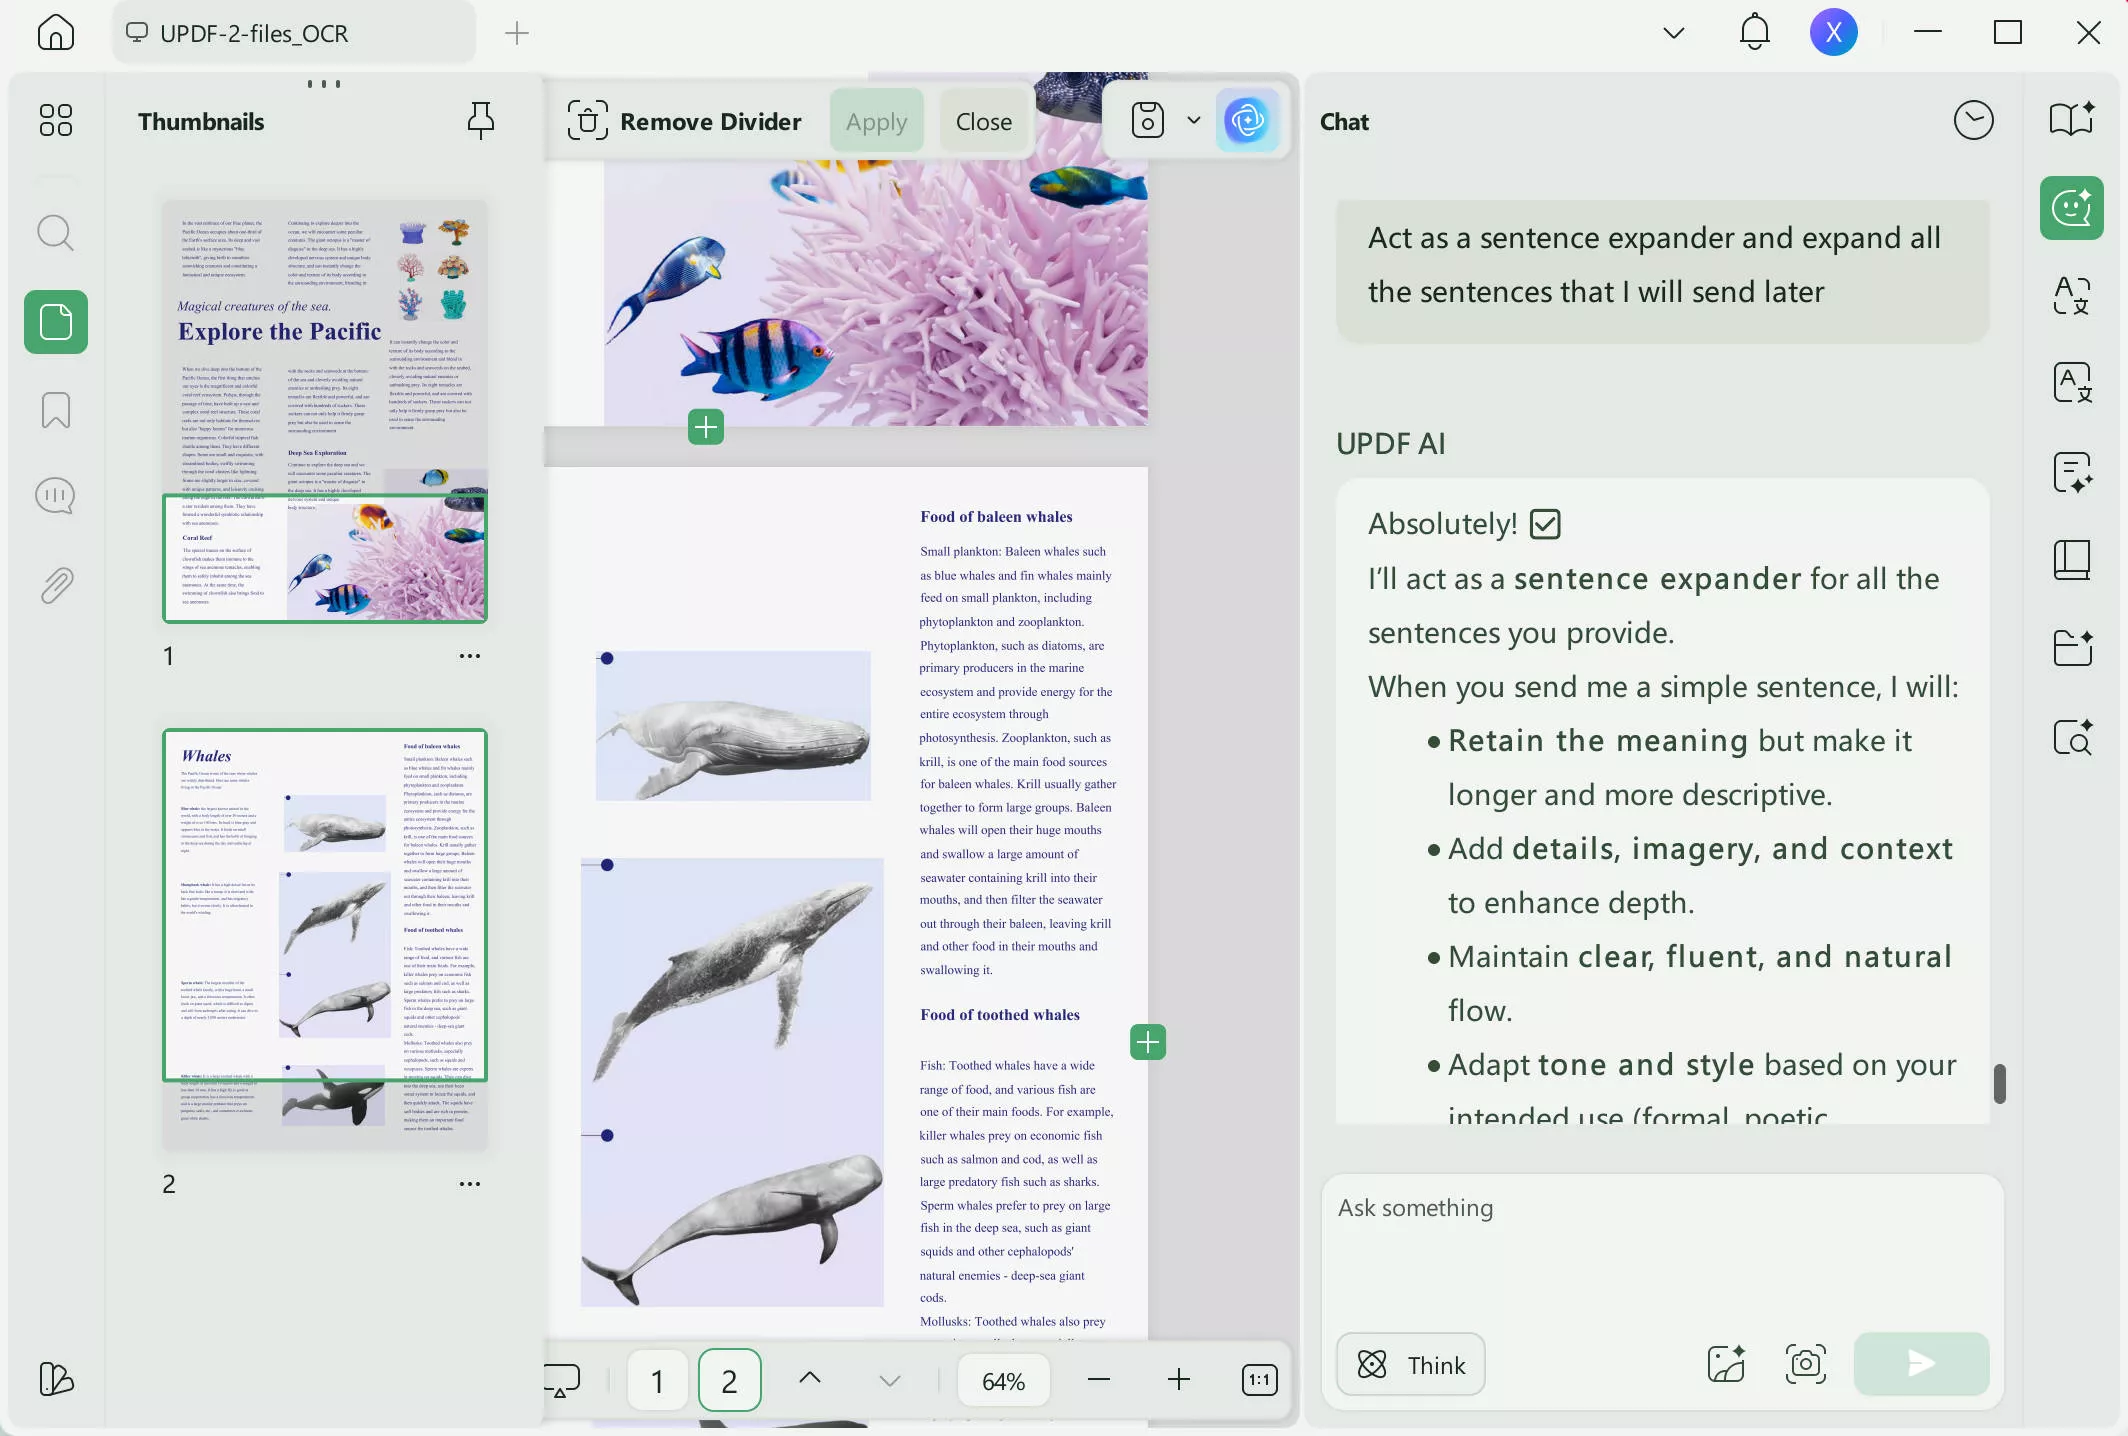Go to page 1 button
Image resolution: width=2128 pixels, height=1436 pixels.
(x=657, y=1380)
